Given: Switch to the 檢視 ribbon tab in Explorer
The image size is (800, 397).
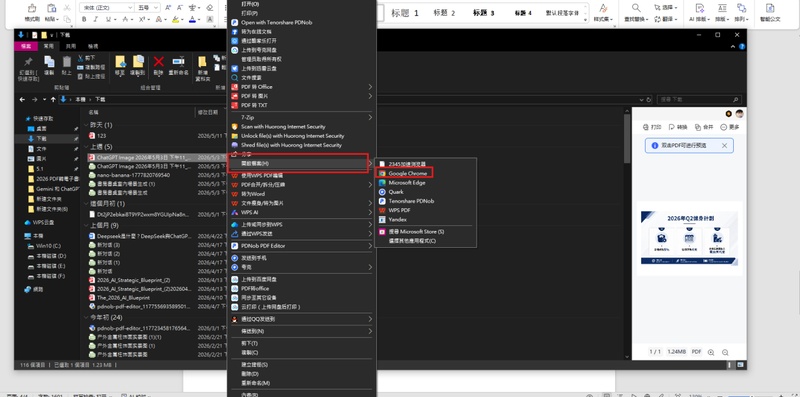Looking at the screenshot, I should coord(93,46).
